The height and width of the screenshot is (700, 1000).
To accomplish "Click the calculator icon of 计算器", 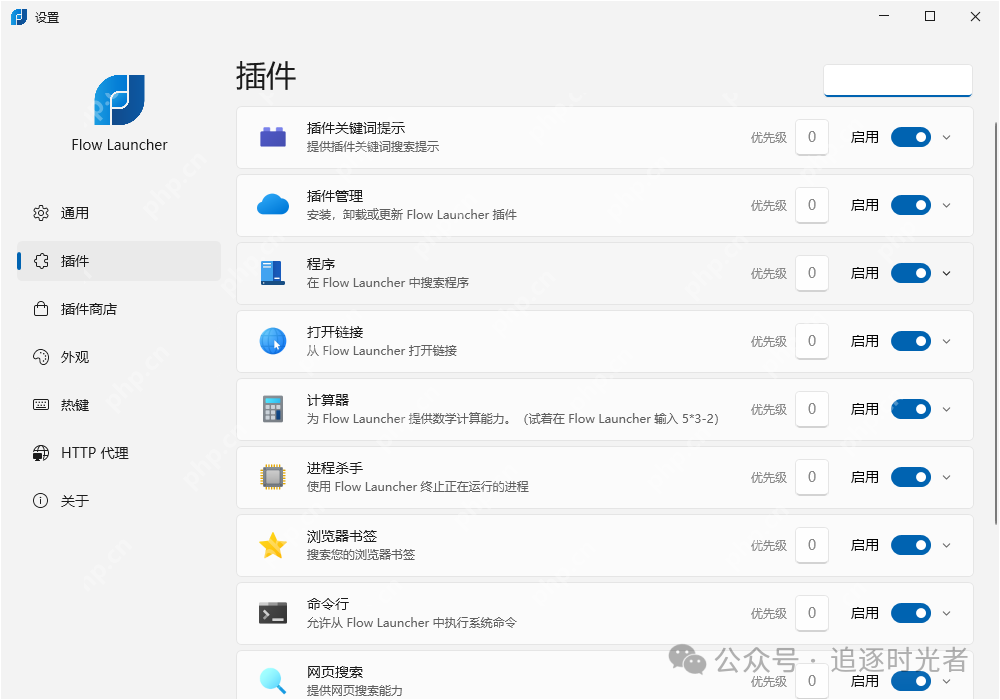I will pyautogui.click(x=273, y=409).
